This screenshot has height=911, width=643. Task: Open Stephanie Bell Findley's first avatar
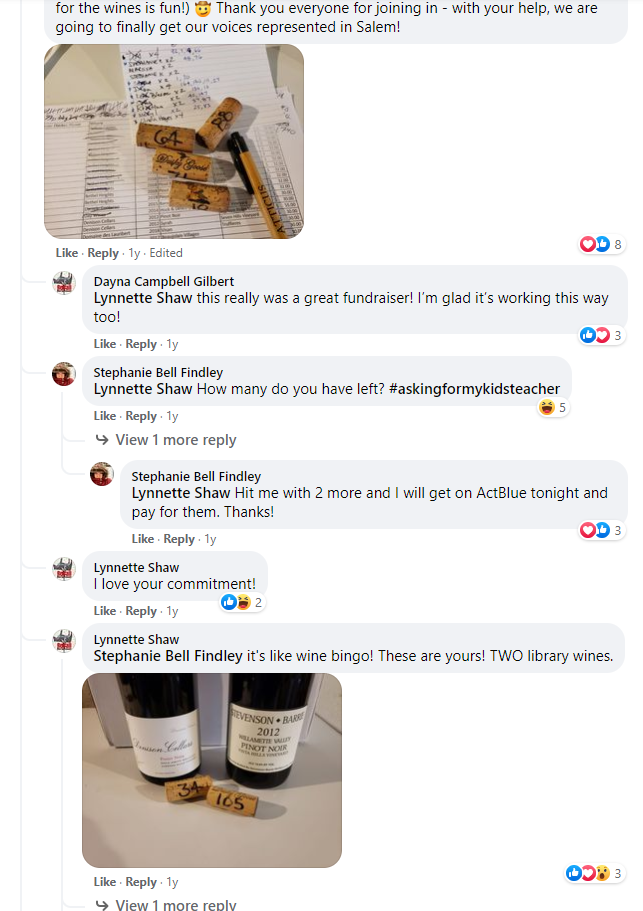click(64, 374)
